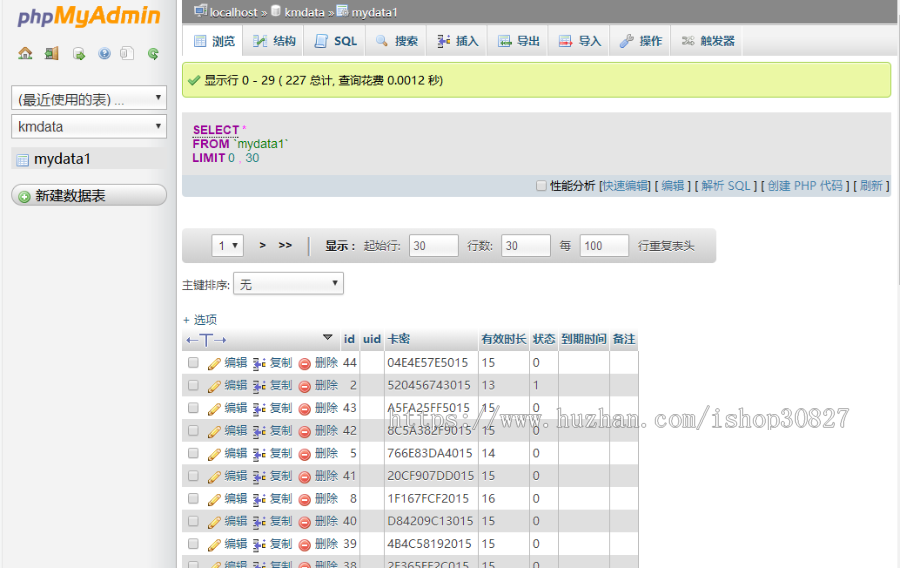This screenshot has height=568, width=900.
Task: Open phpMyAdmin documentation help icon
Action: tap(104, 53)
